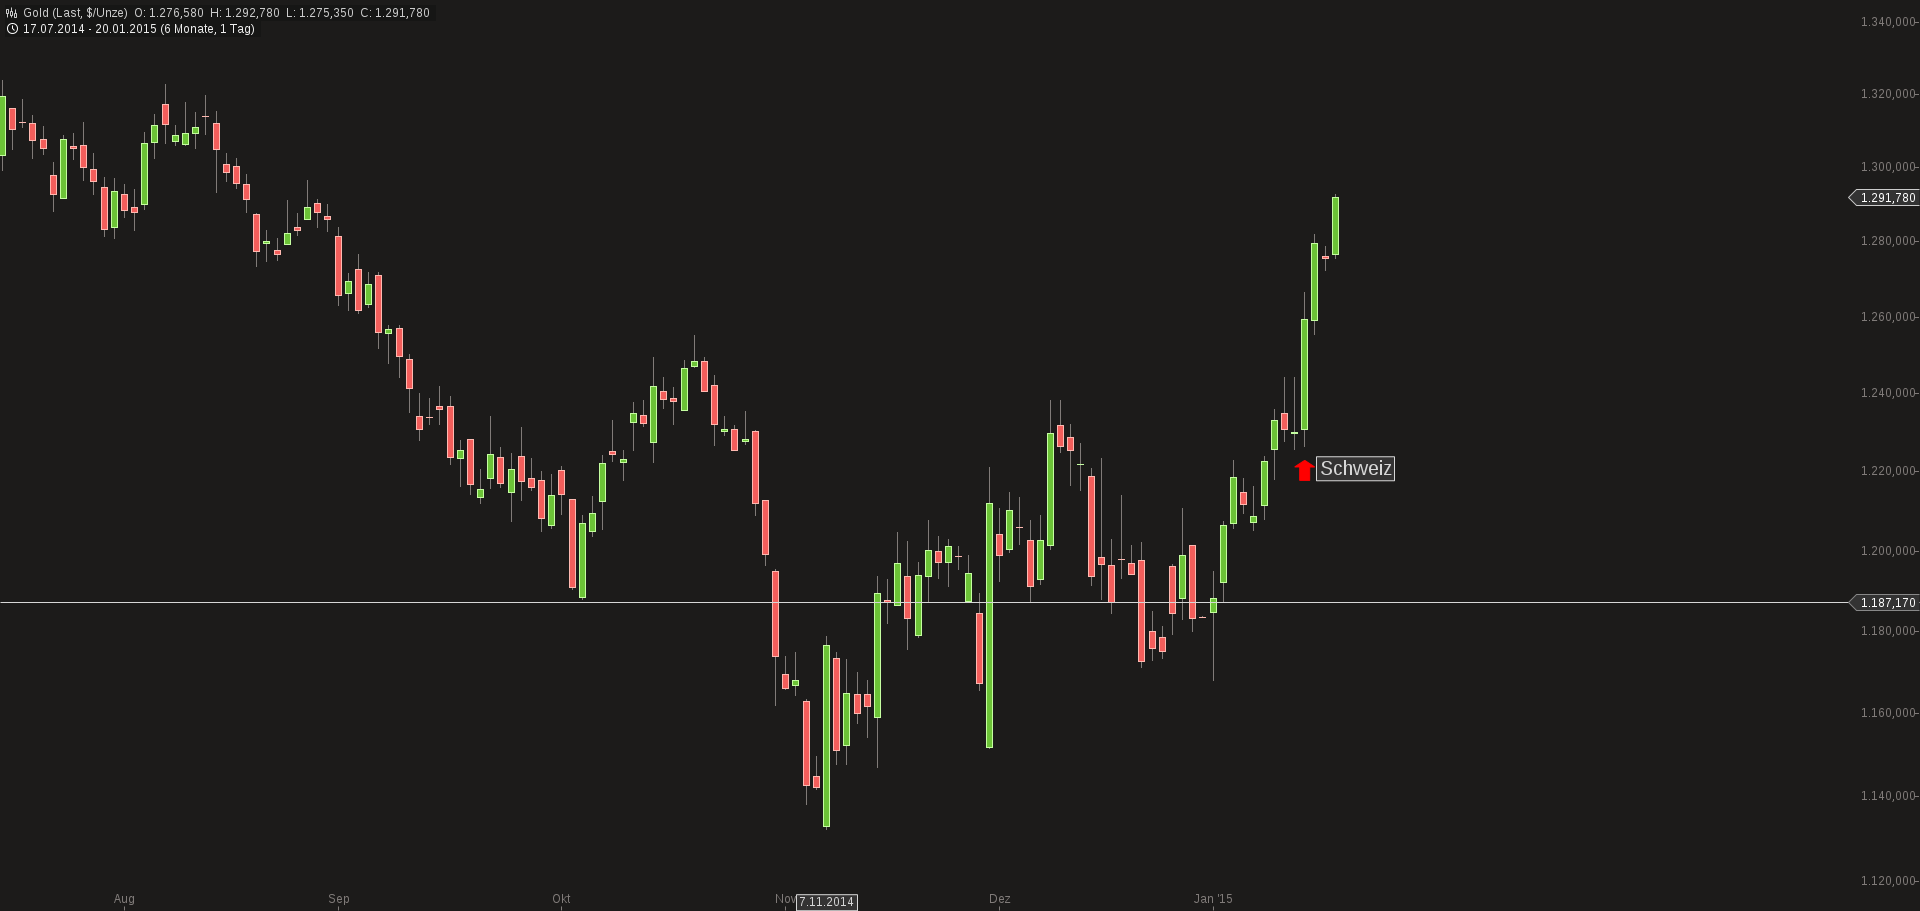Click the last green candle at the chart's high
The width and height of the screenshot is (1920, 911).
click(1335, 226)
